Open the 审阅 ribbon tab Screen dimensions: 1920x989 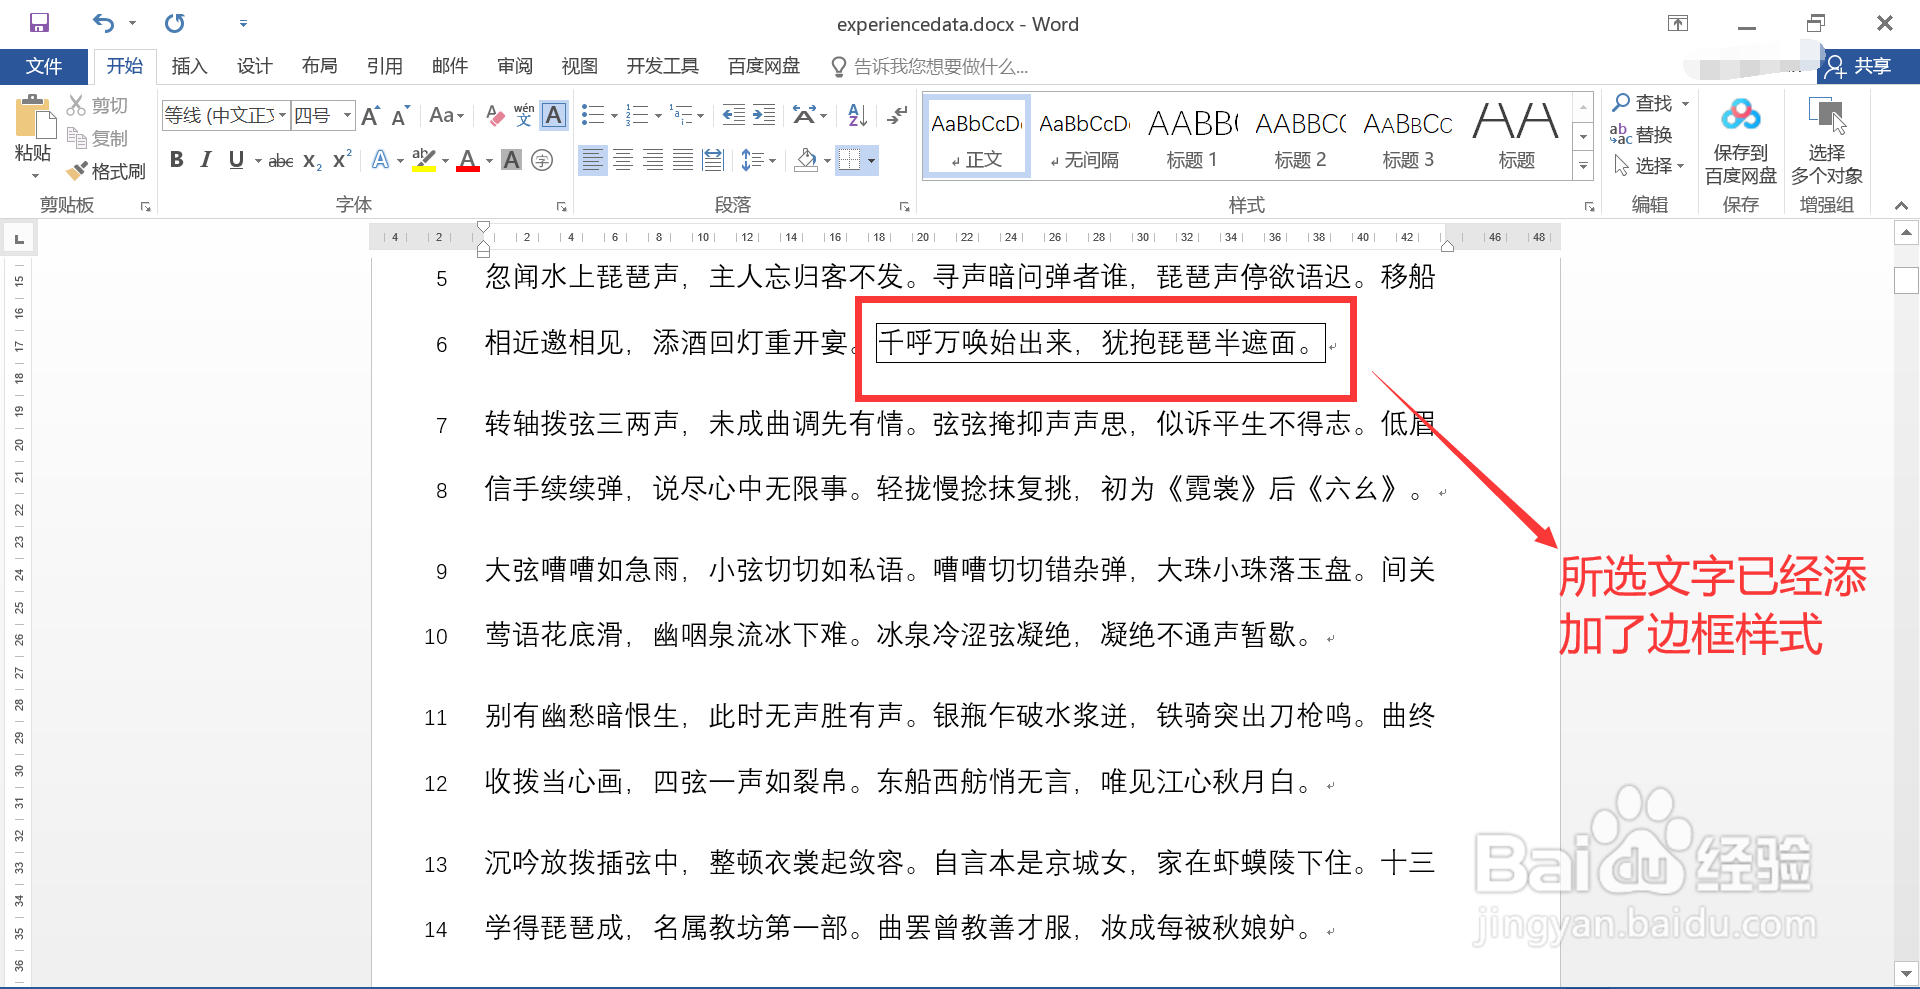click(514, 66)
